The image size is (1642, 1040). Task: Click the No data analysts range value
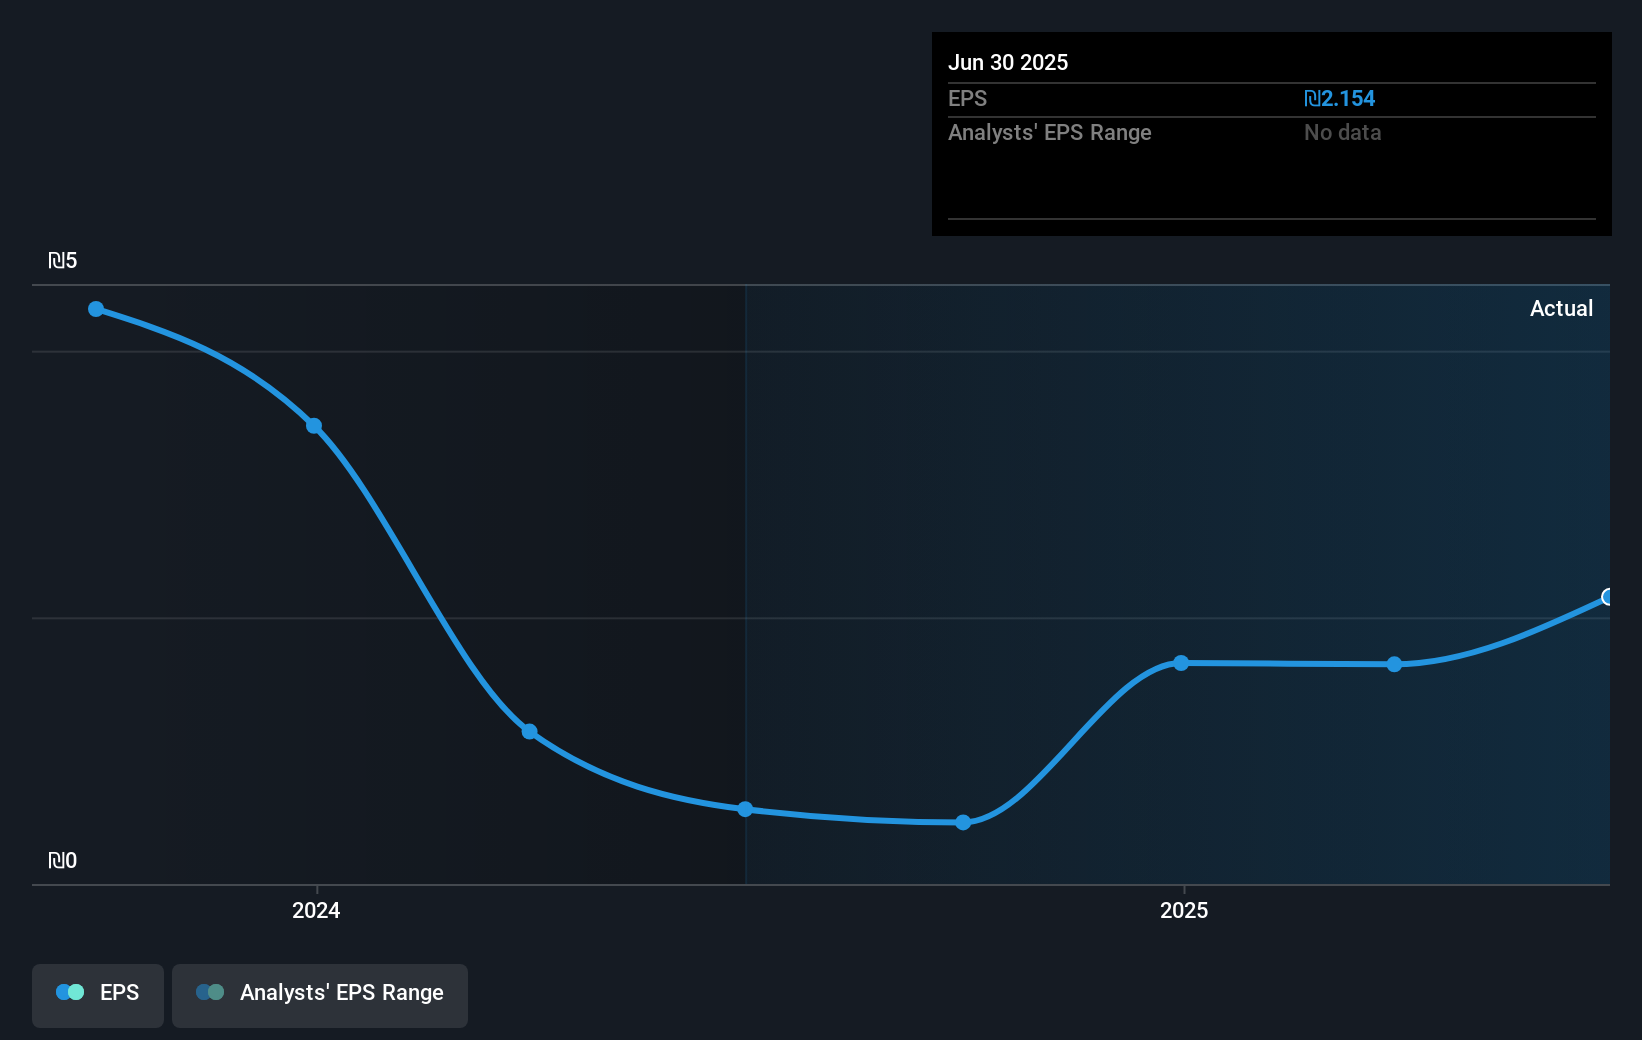pyautogui.click(x=1342, y=132)
